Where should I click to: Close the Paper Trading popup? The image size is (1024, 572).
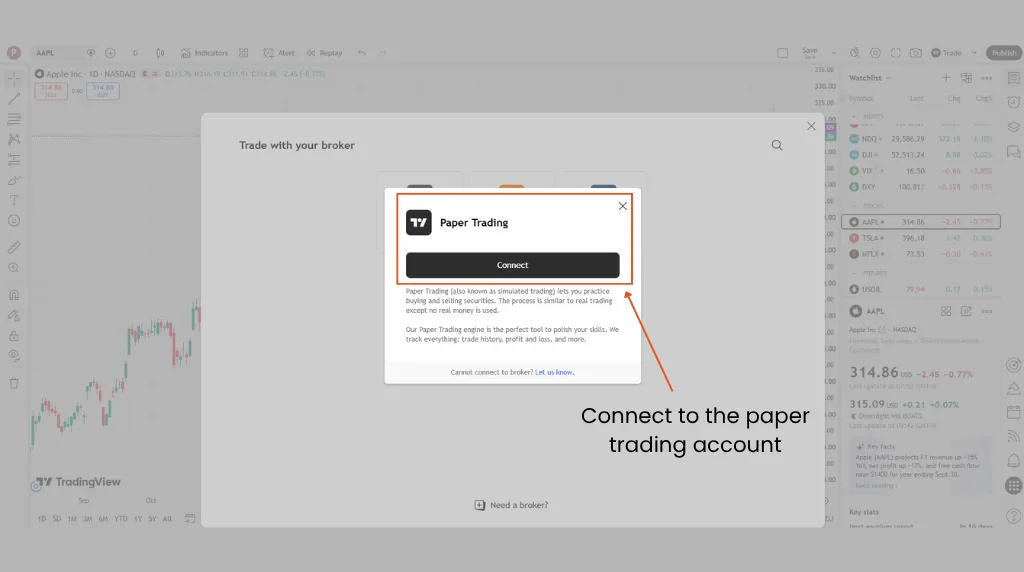coord(622,206)
